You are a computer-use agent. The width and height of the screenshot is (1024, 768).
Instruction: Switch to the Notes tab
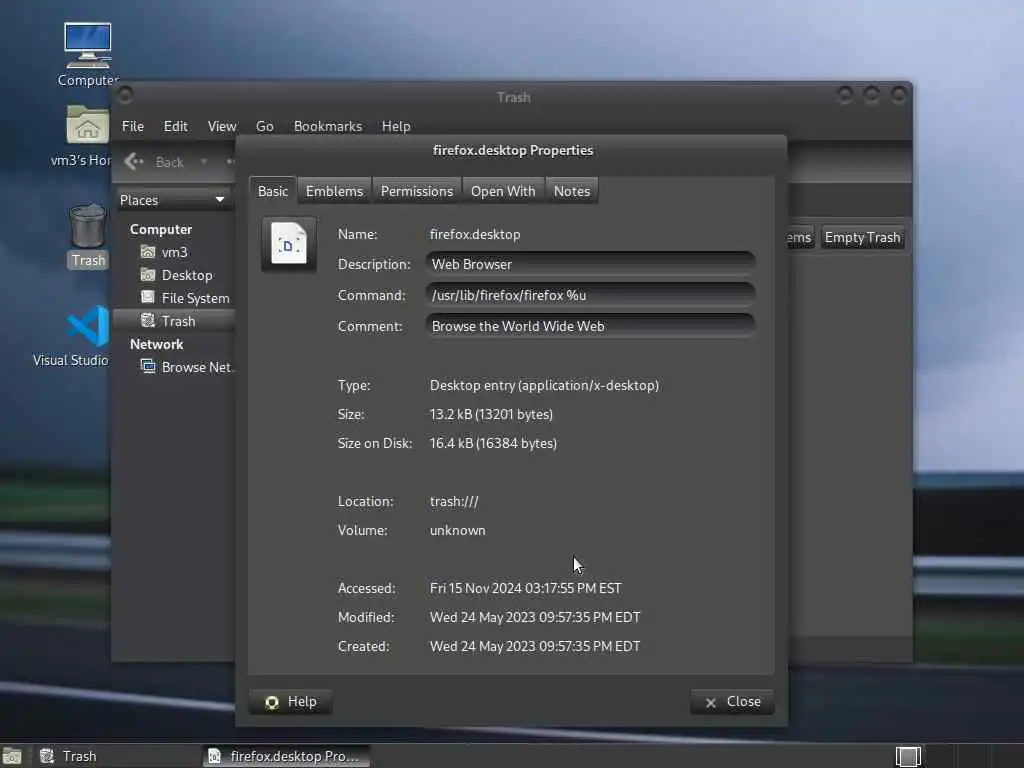(572, 191)
